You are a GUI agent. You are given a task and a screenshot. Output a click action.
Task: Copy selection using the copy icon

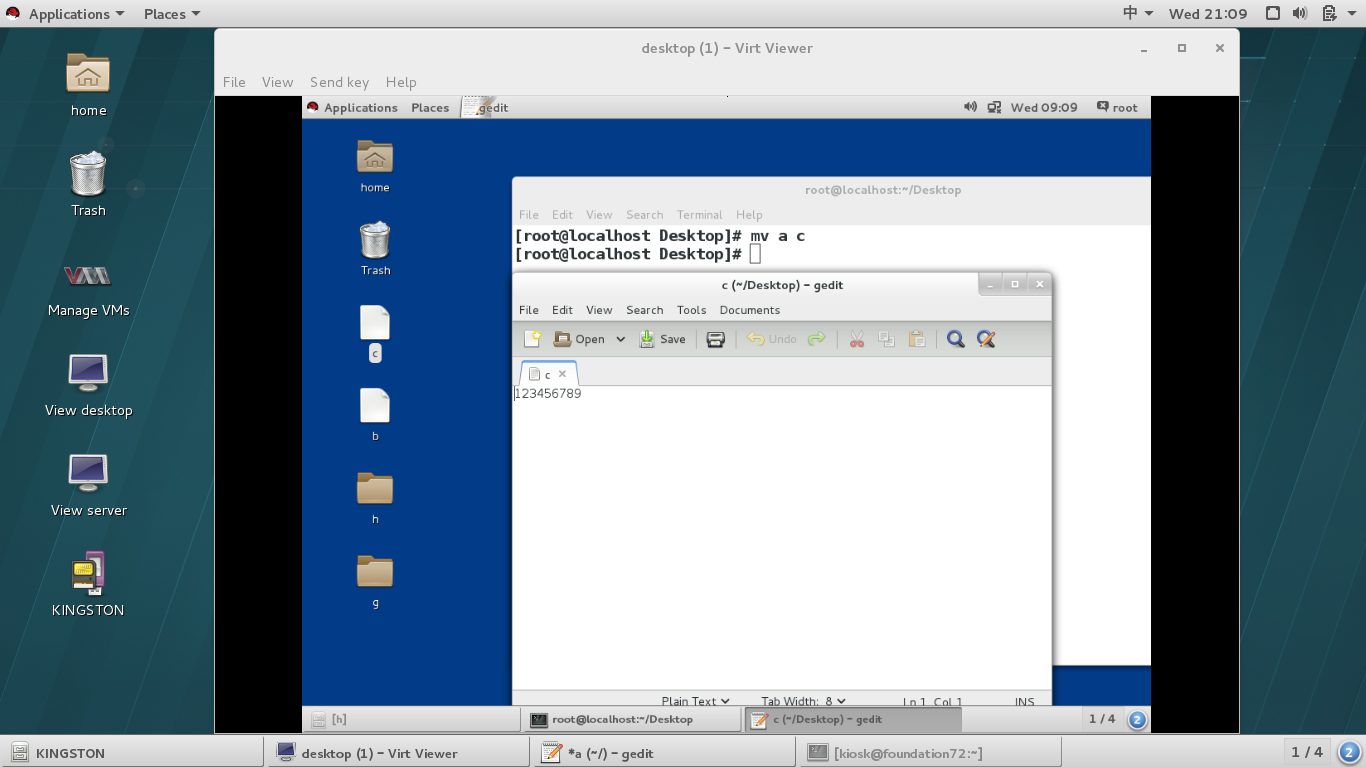[x=886, y=339]
